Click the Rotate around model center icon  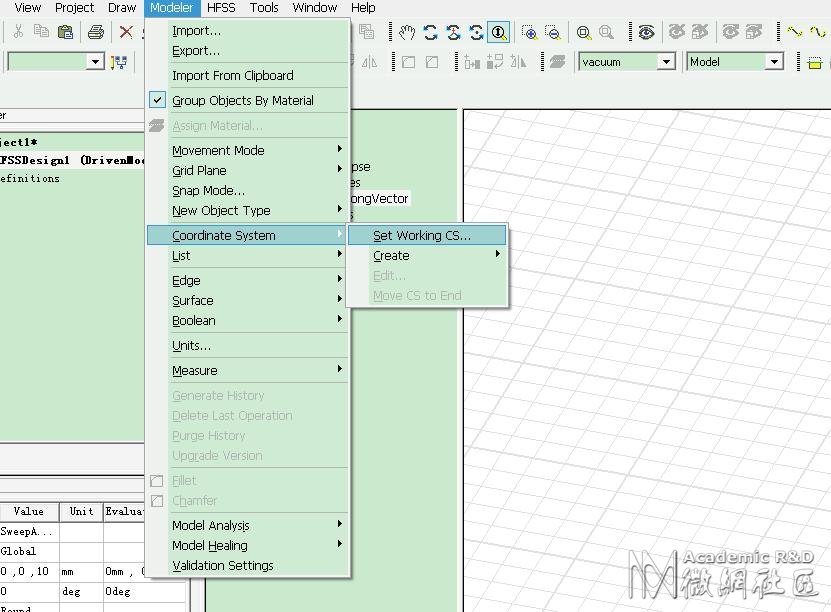point(453,33)
